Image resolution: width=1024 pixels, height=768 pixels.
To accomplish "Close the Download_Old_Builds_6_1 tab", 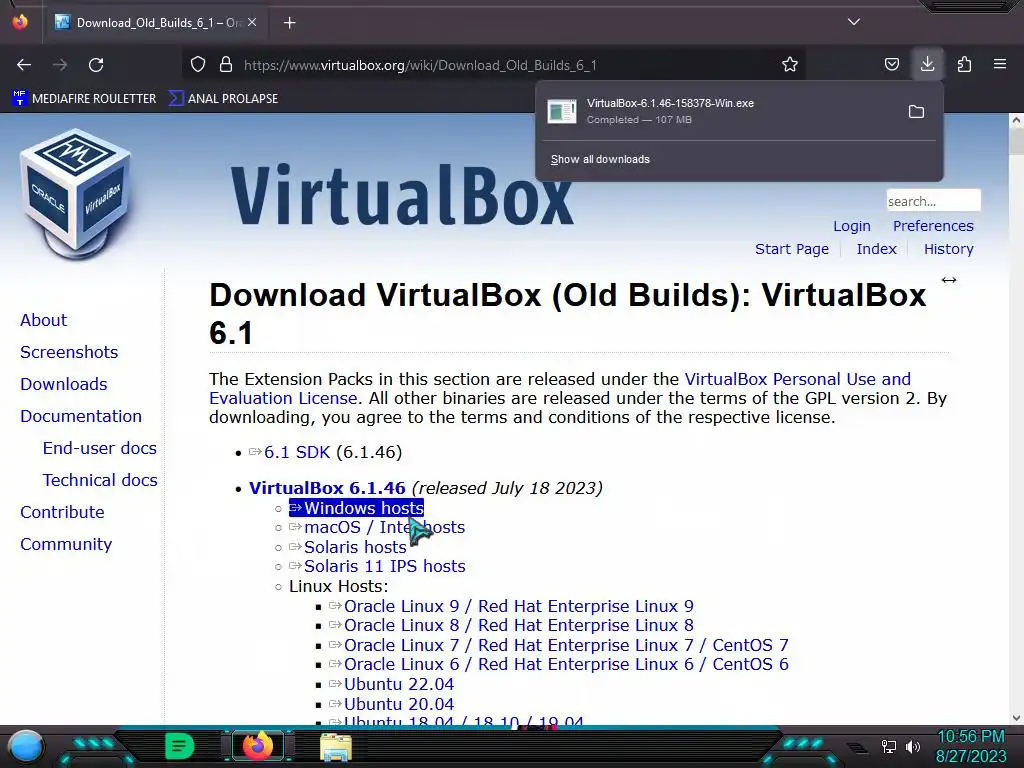I will point(252,22).
